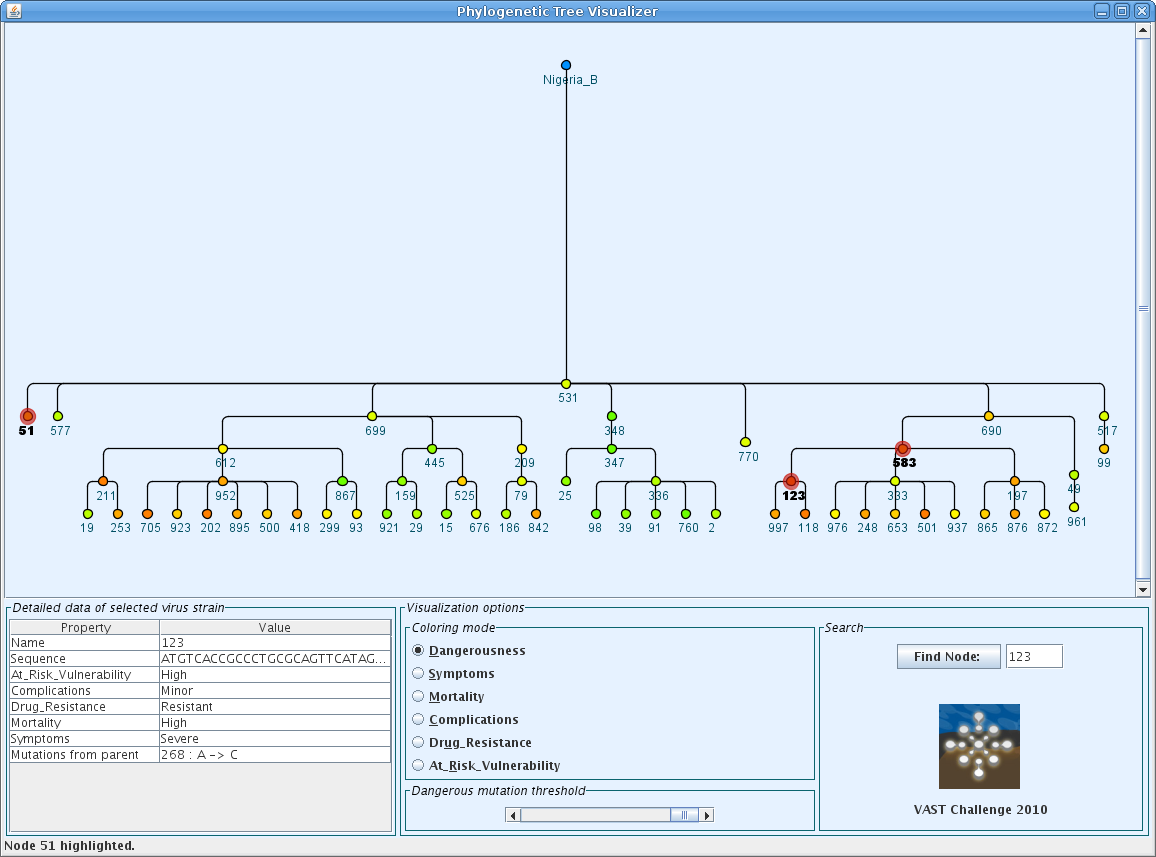
Task: Choose node 952
Action: coord(223,482)
